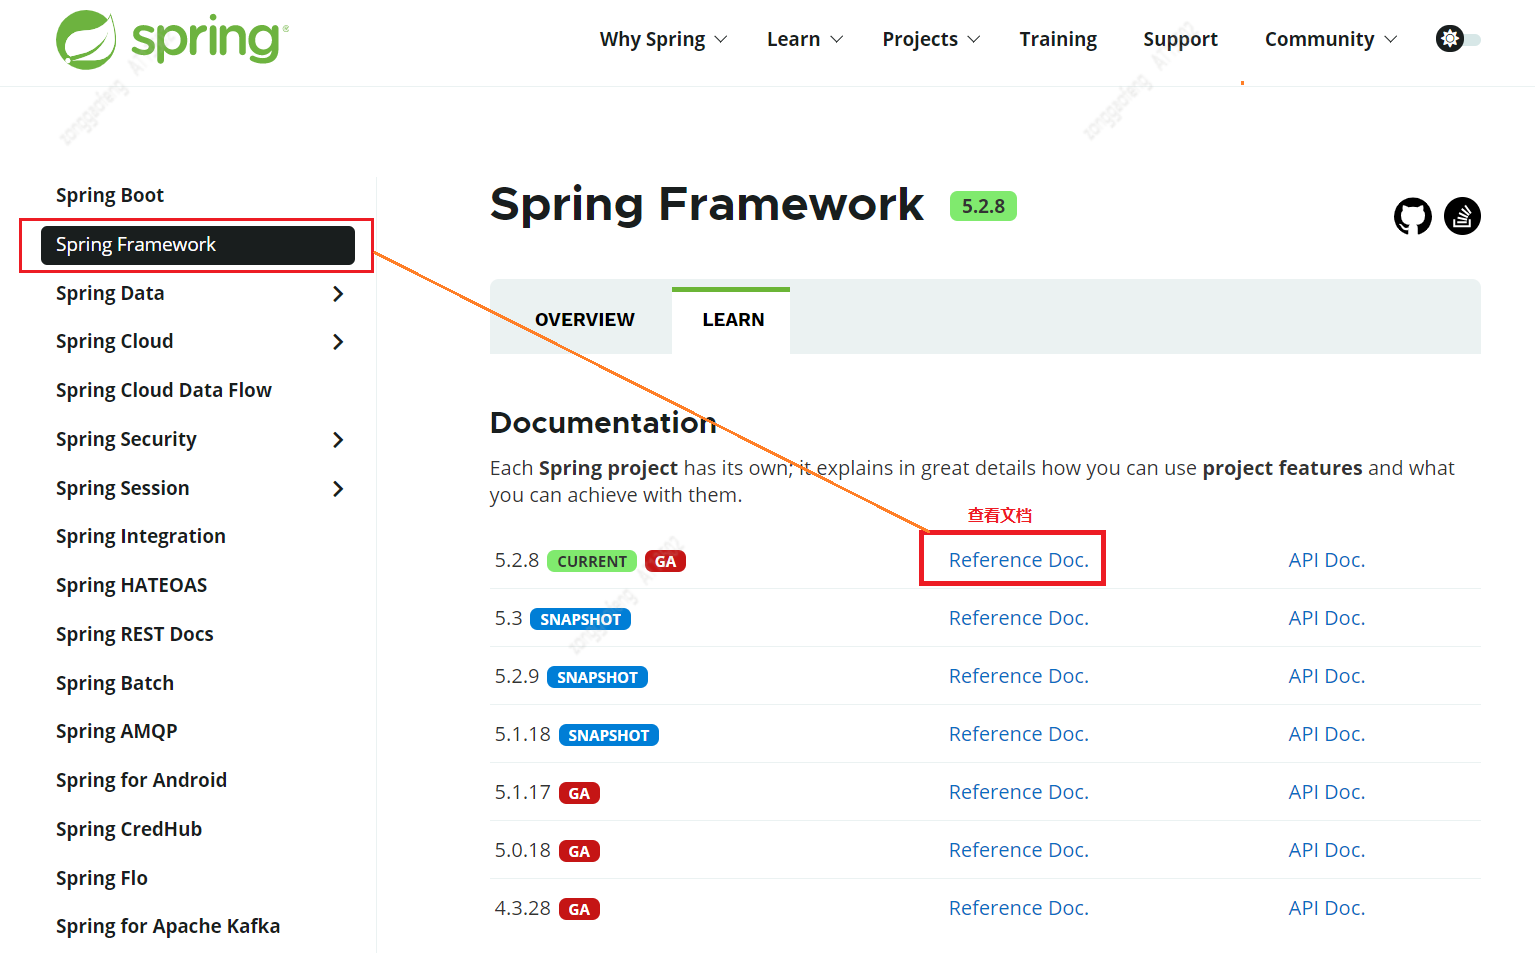1535x953 pixels.
Task: Switch to the OVERVIEW tab
Action: (584, 318)
